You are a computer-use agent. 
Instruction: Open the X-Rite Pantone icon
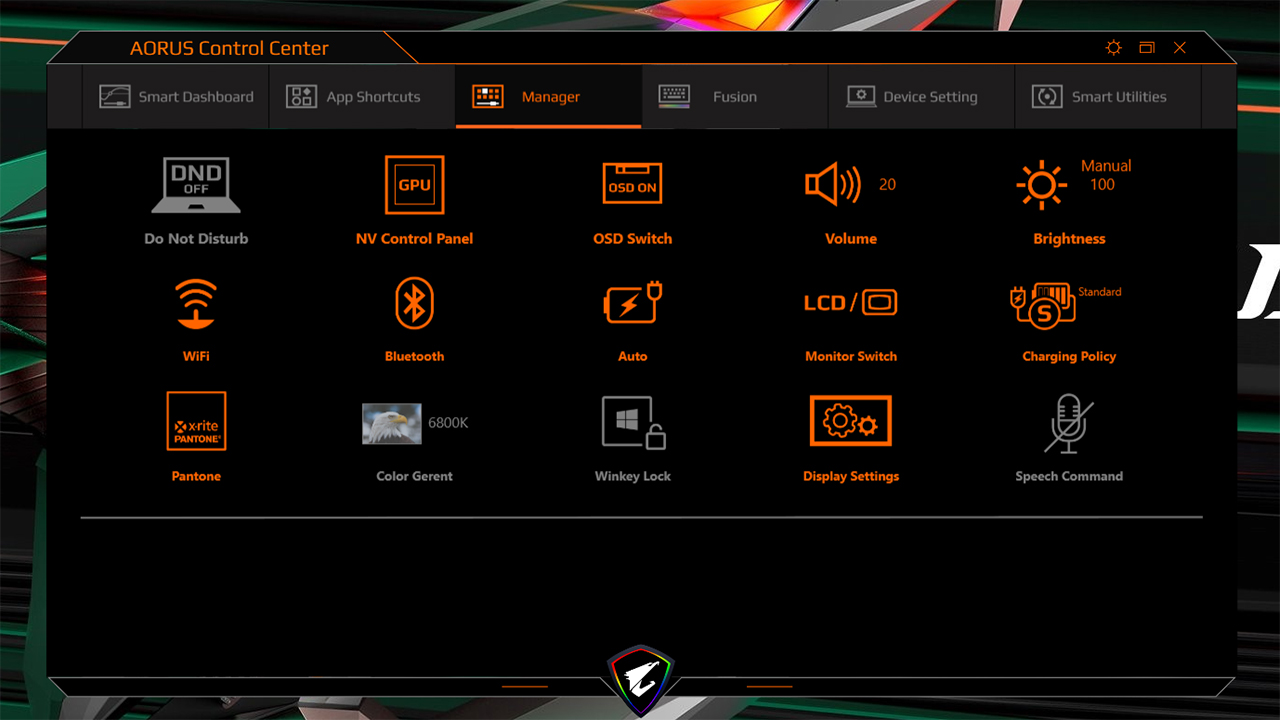(x=196, y=422)
